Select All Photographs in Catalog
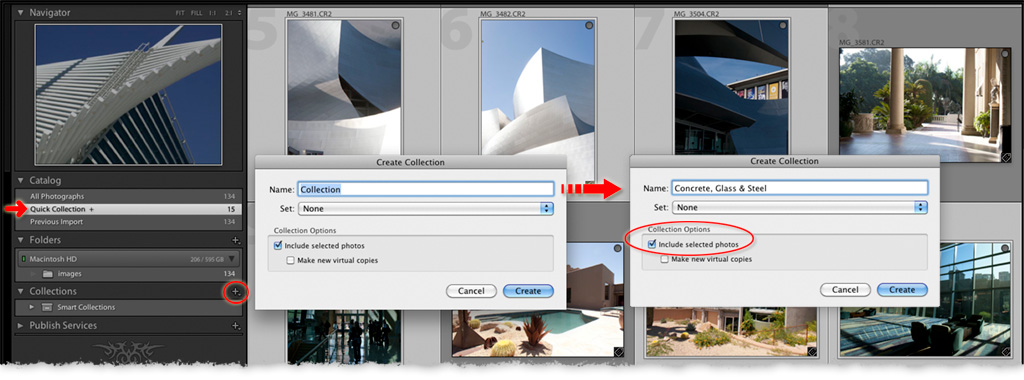The height and width of the screenshot is (380, 1024). (128, 197)
